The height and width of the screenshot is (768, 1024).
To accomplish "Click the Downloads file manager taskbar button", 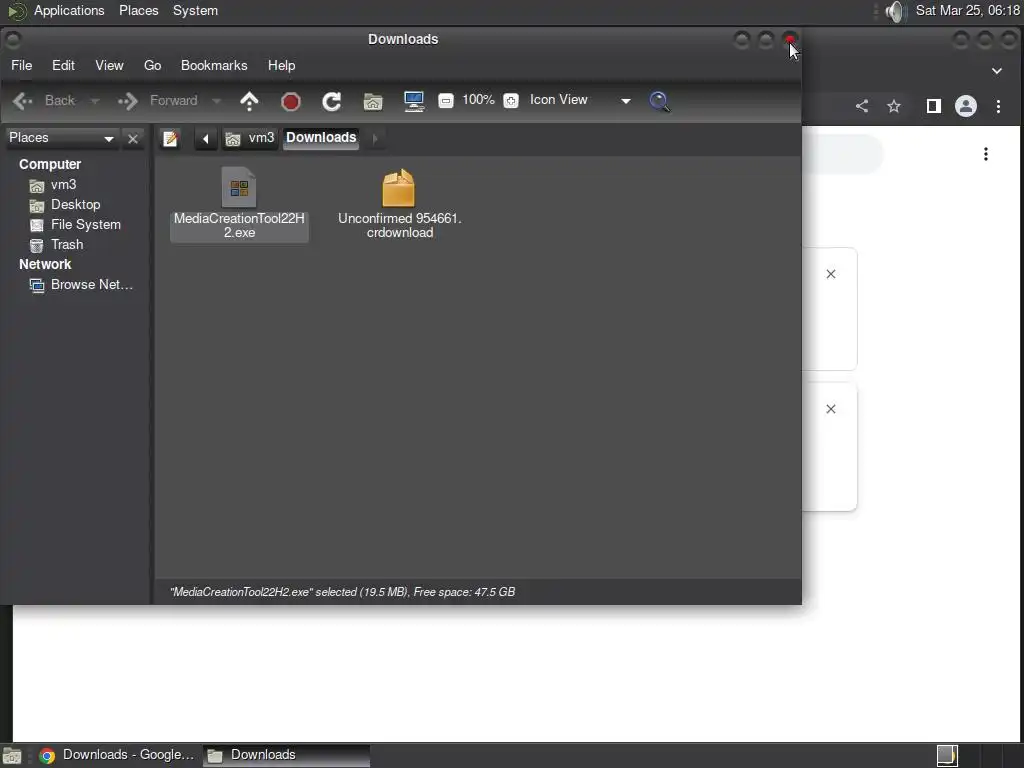I will click(286, 755).
